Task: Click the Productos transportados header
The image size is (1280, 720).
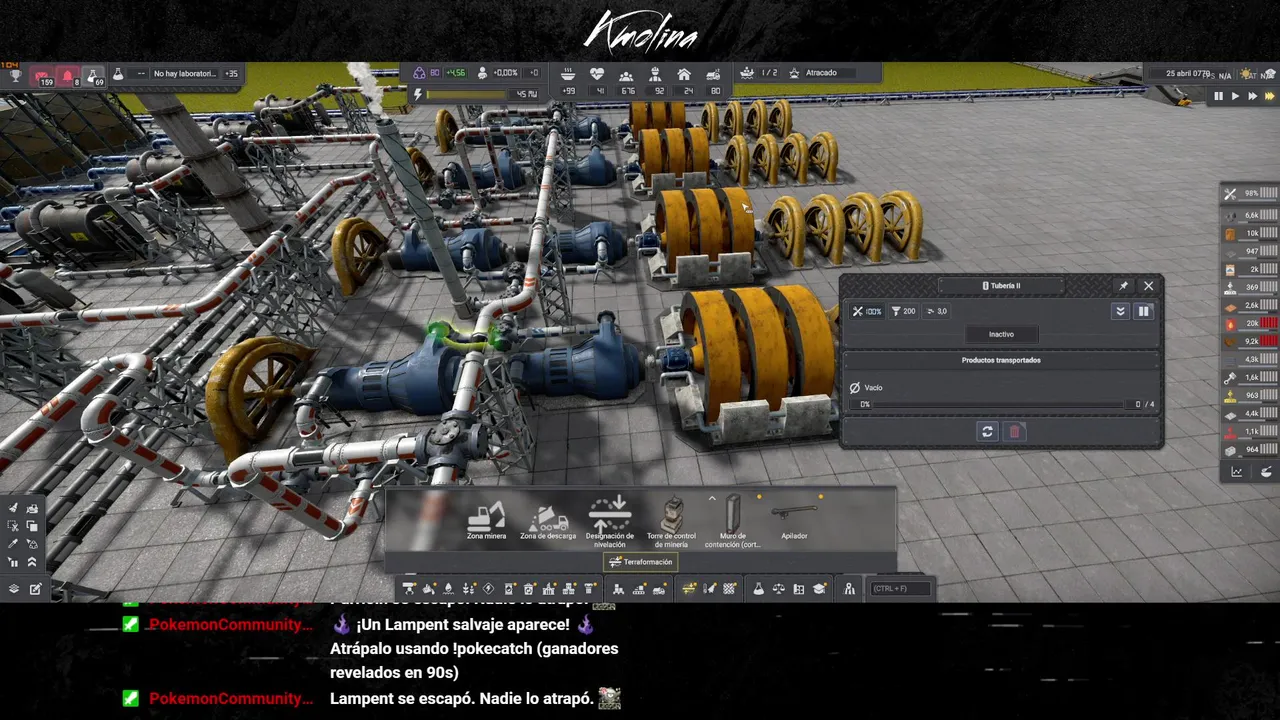Action: pos(1001,360)
